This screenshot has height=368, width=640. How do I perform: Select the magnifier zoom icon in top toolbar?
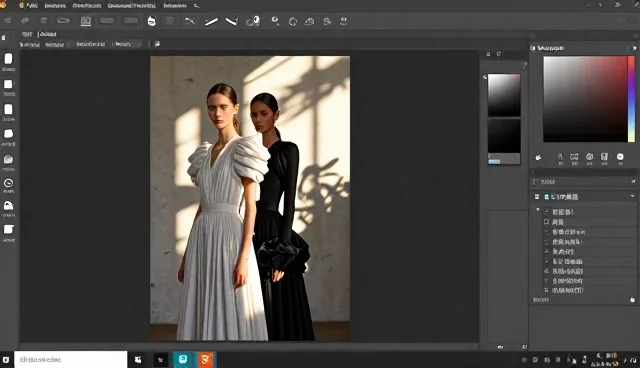(276, 21)
